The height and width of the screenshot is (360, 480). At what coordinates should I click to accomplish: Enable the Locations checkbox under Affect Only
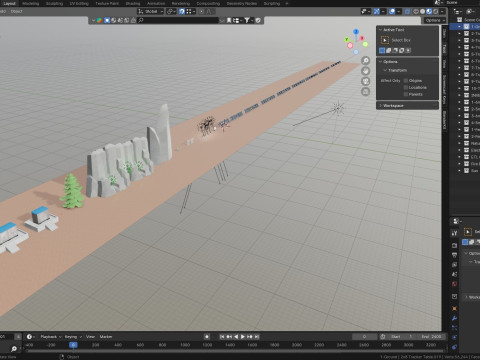pyautogui.click(x=406, y=87)
